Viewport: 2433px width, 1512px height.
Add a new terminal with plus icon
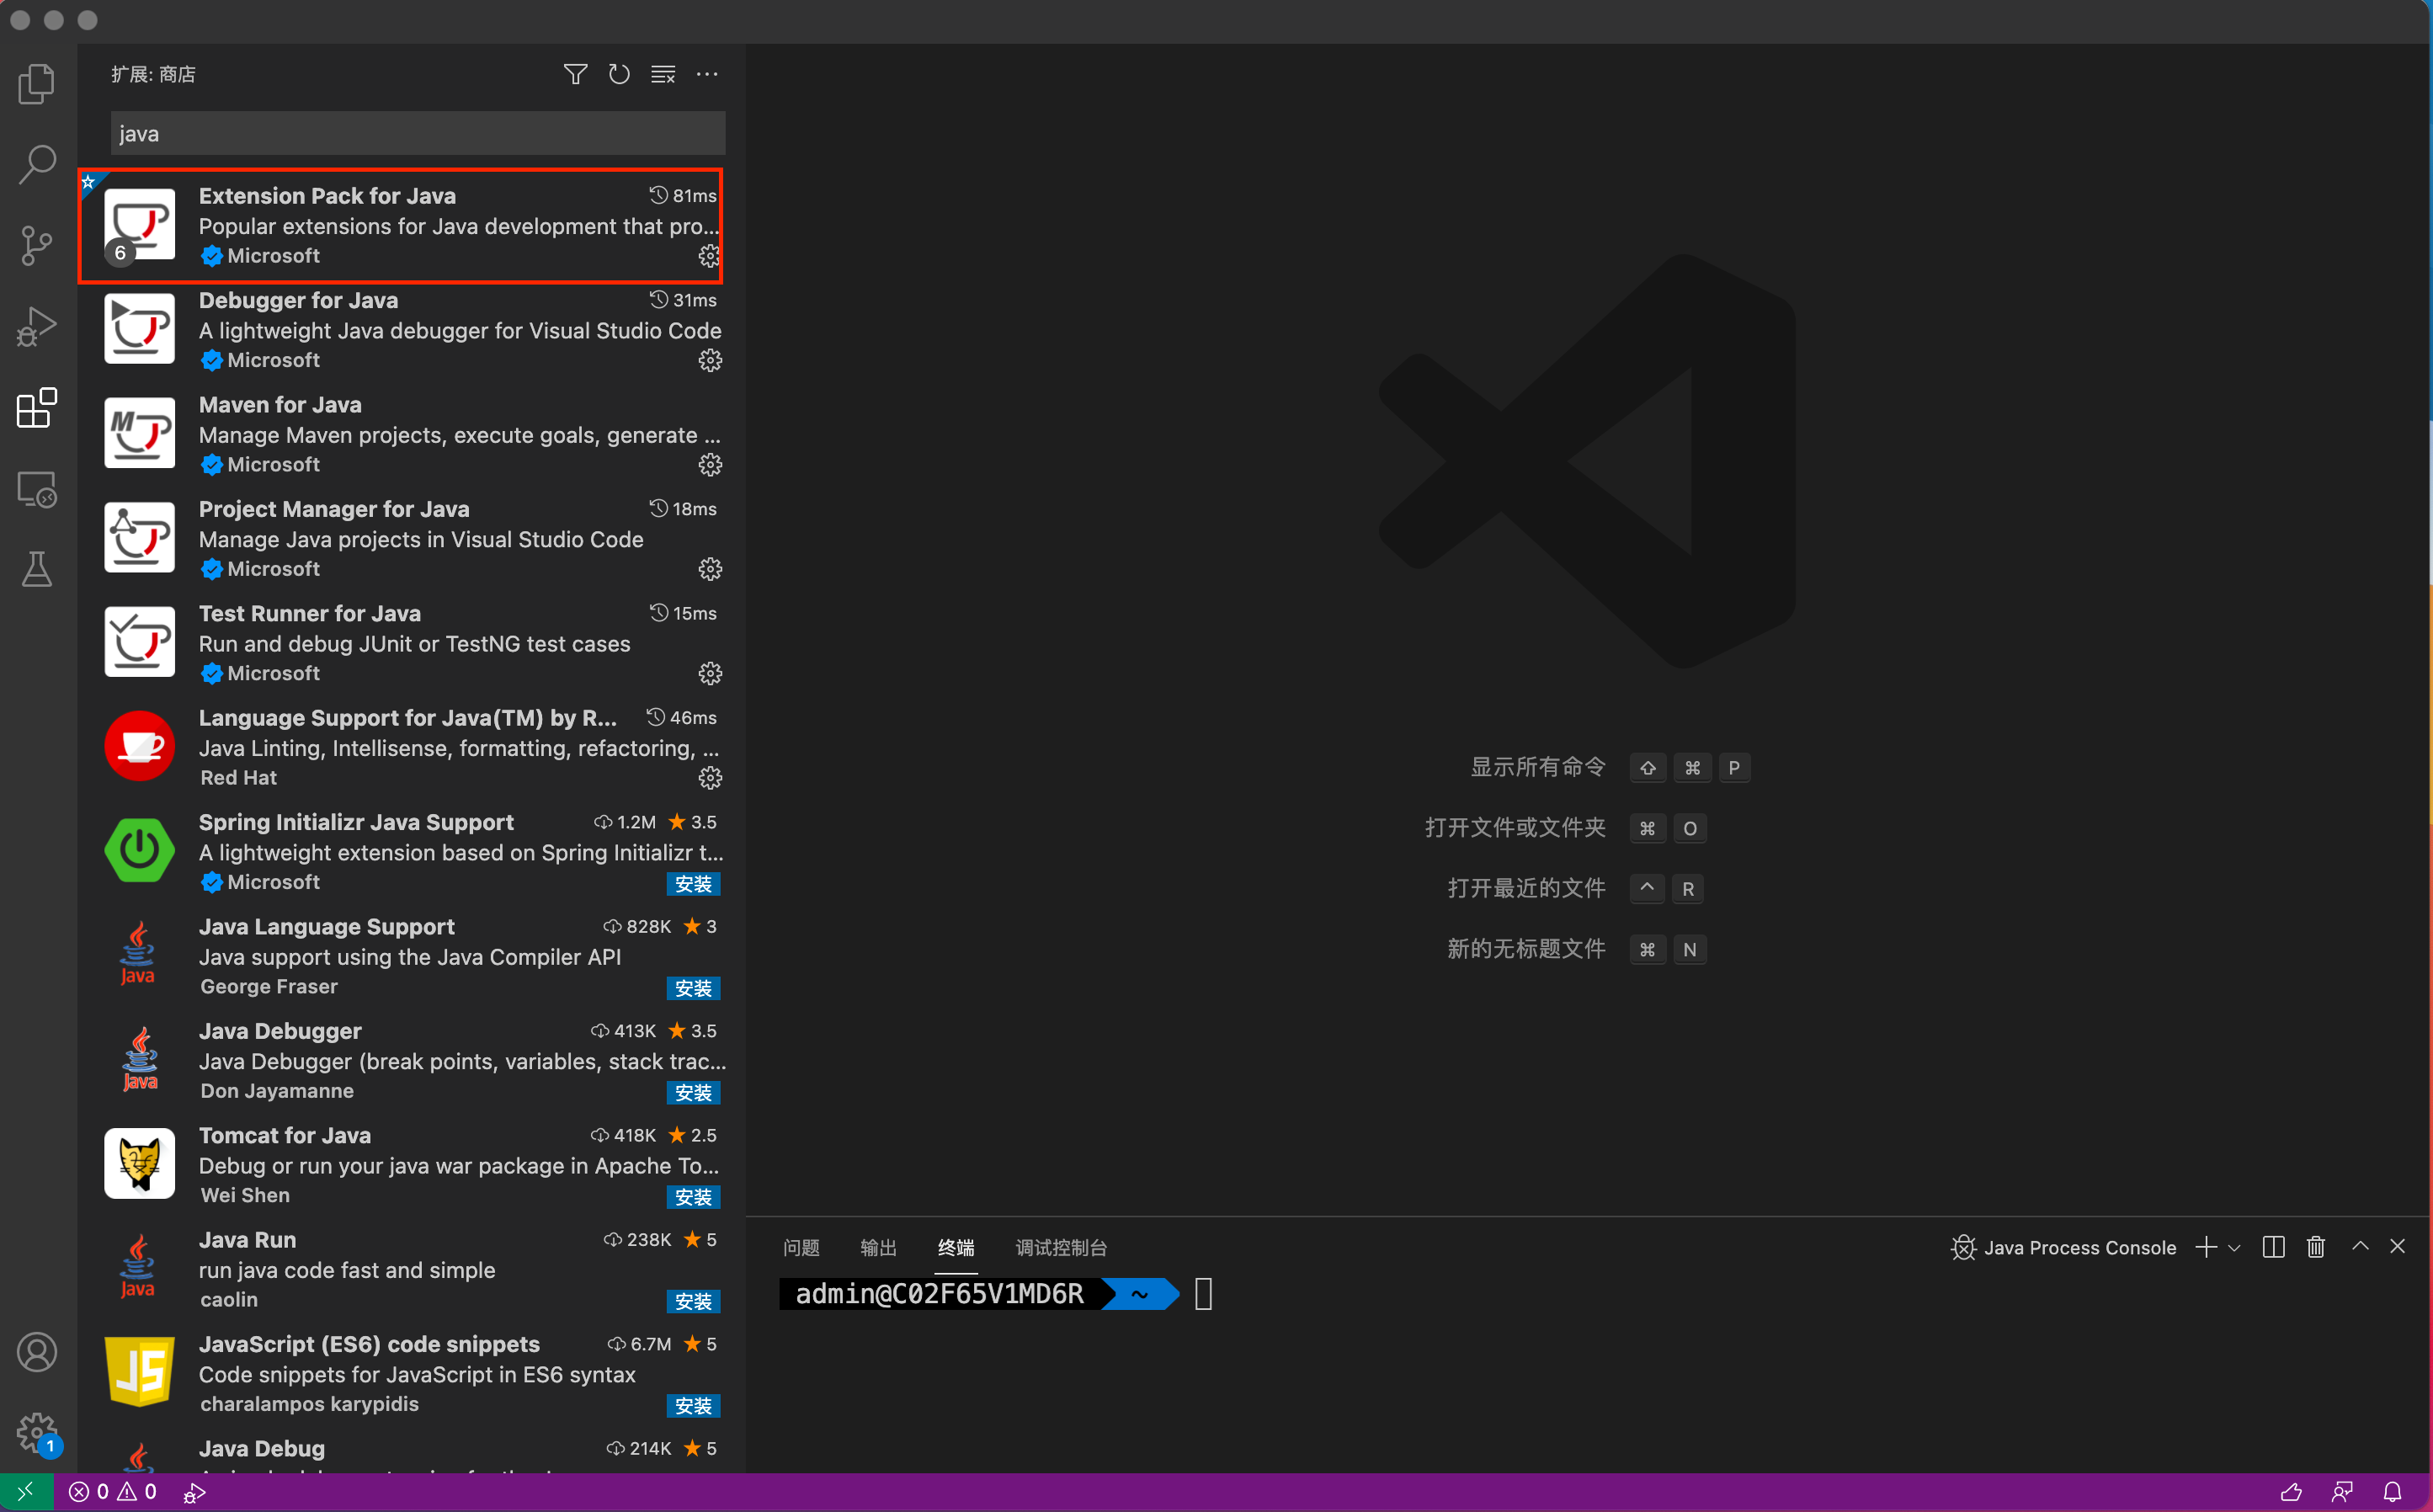(2206, 1247)
